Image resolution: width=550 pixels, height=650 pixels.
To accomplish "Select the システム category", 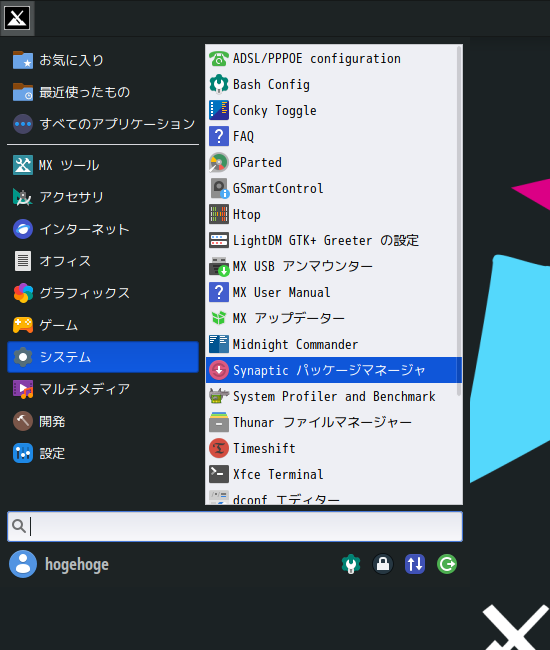I will tap(103, 357).
